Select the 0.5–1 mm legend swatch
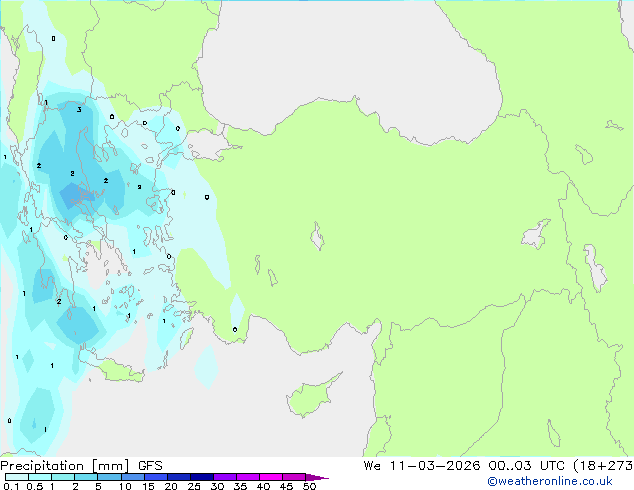Viewport: 634px width, 490px height. click(40, 477)
